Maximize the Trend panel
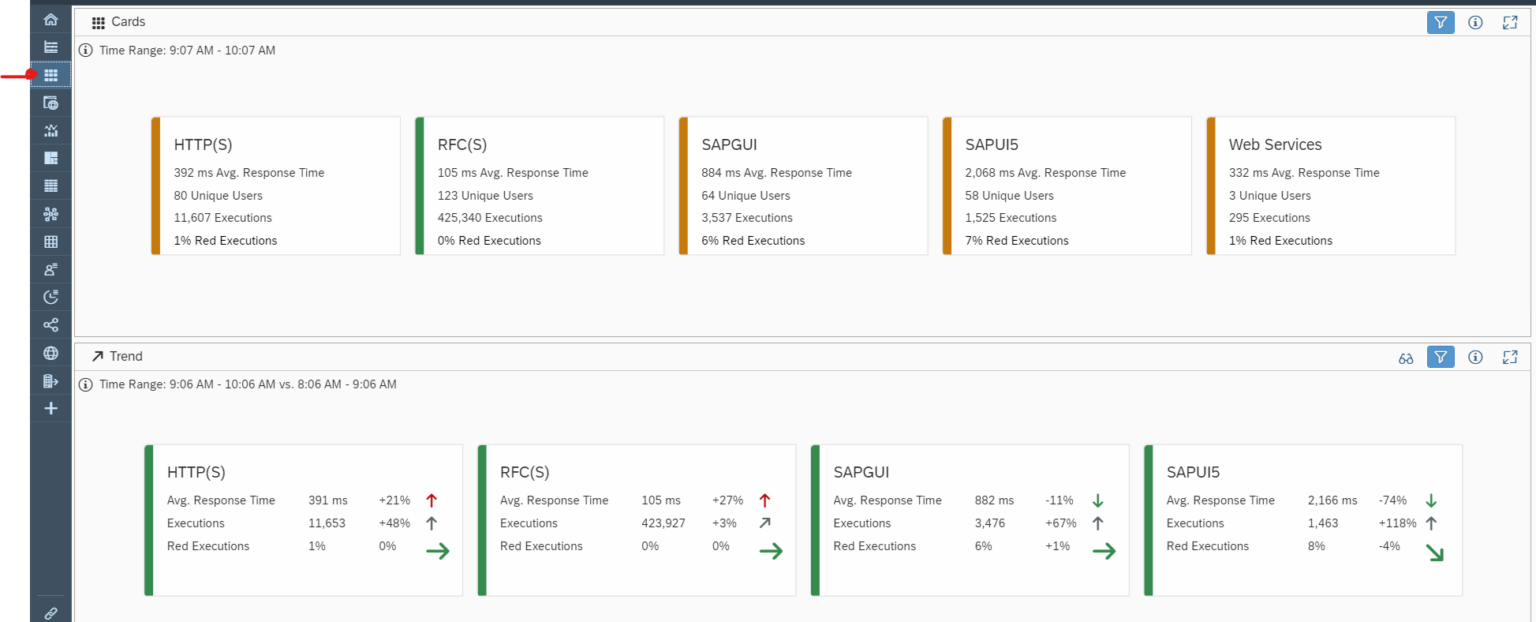The image size is (1536, 622). pyautogui.click(x=1510, y=356)
